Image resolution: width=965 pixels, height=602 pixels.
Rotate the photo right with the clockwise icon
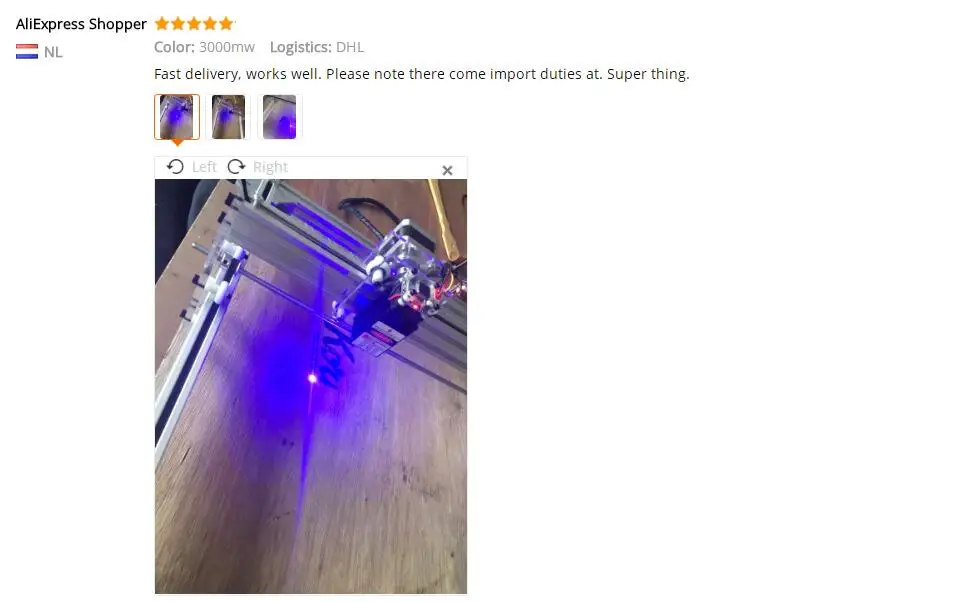click(236, 167)
